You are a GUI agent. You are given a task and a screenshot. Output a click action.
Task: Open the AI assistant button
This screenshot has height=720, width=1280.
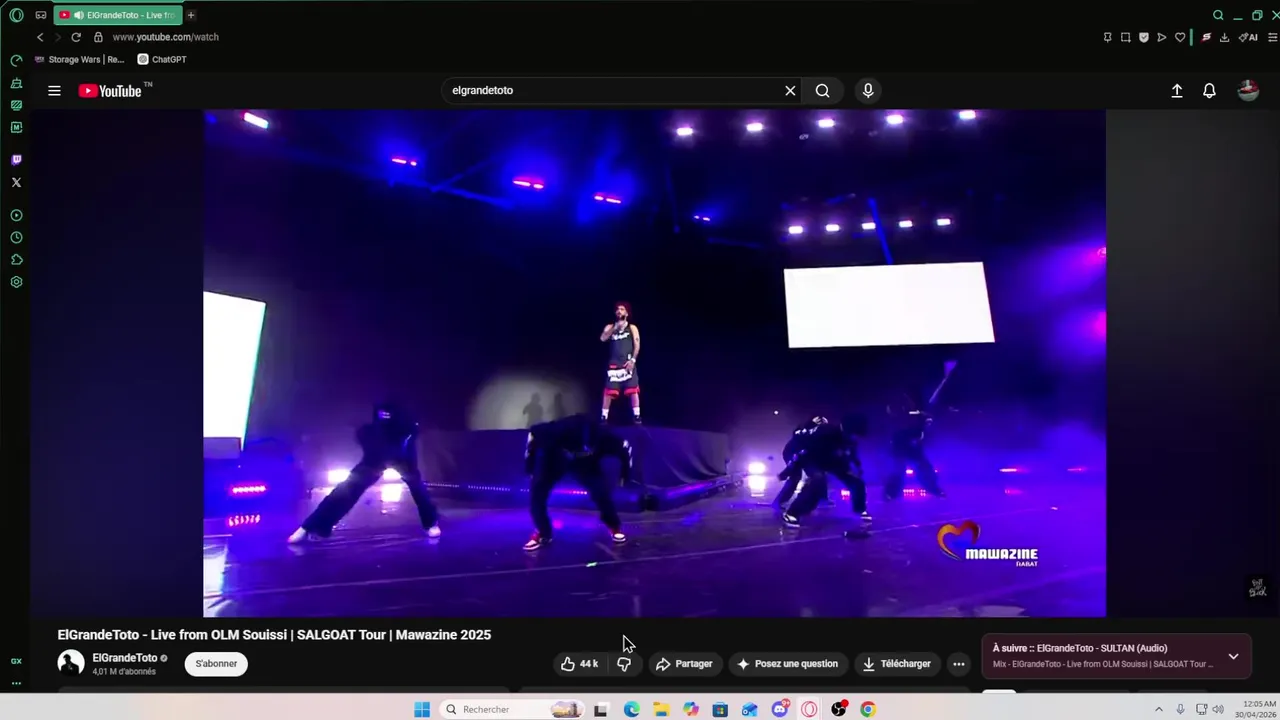click(x=1248, y=37)
